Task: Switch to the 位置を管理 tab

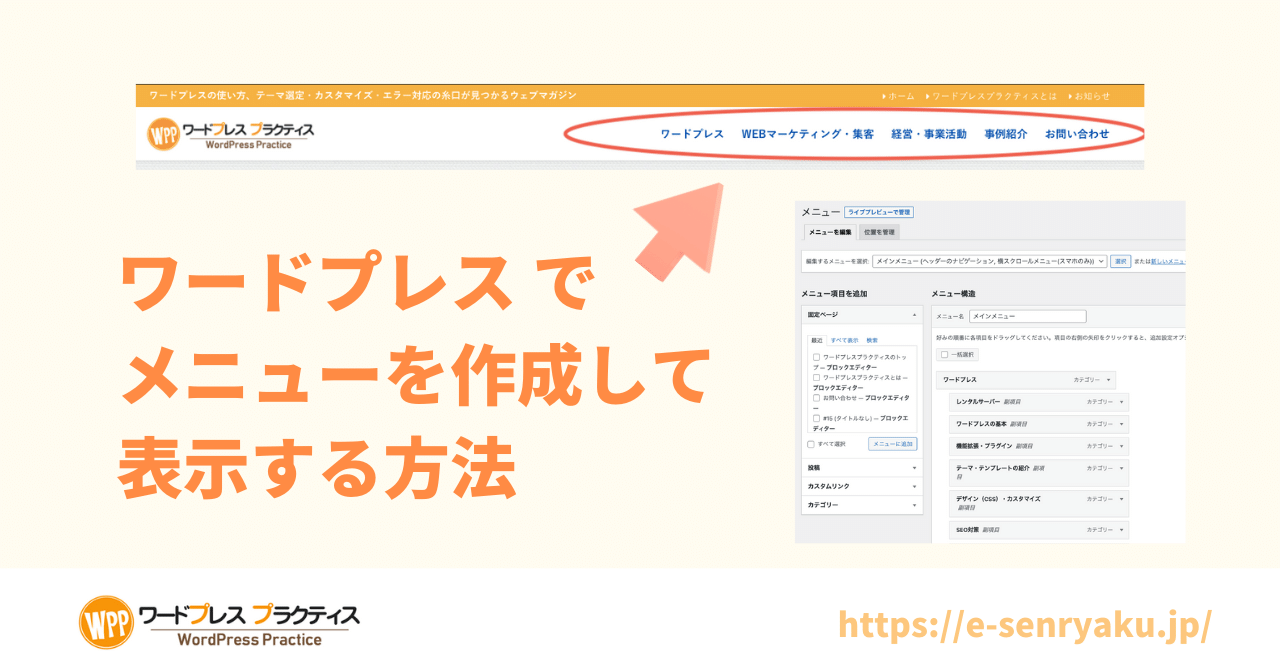Action: tap(879, 232)
